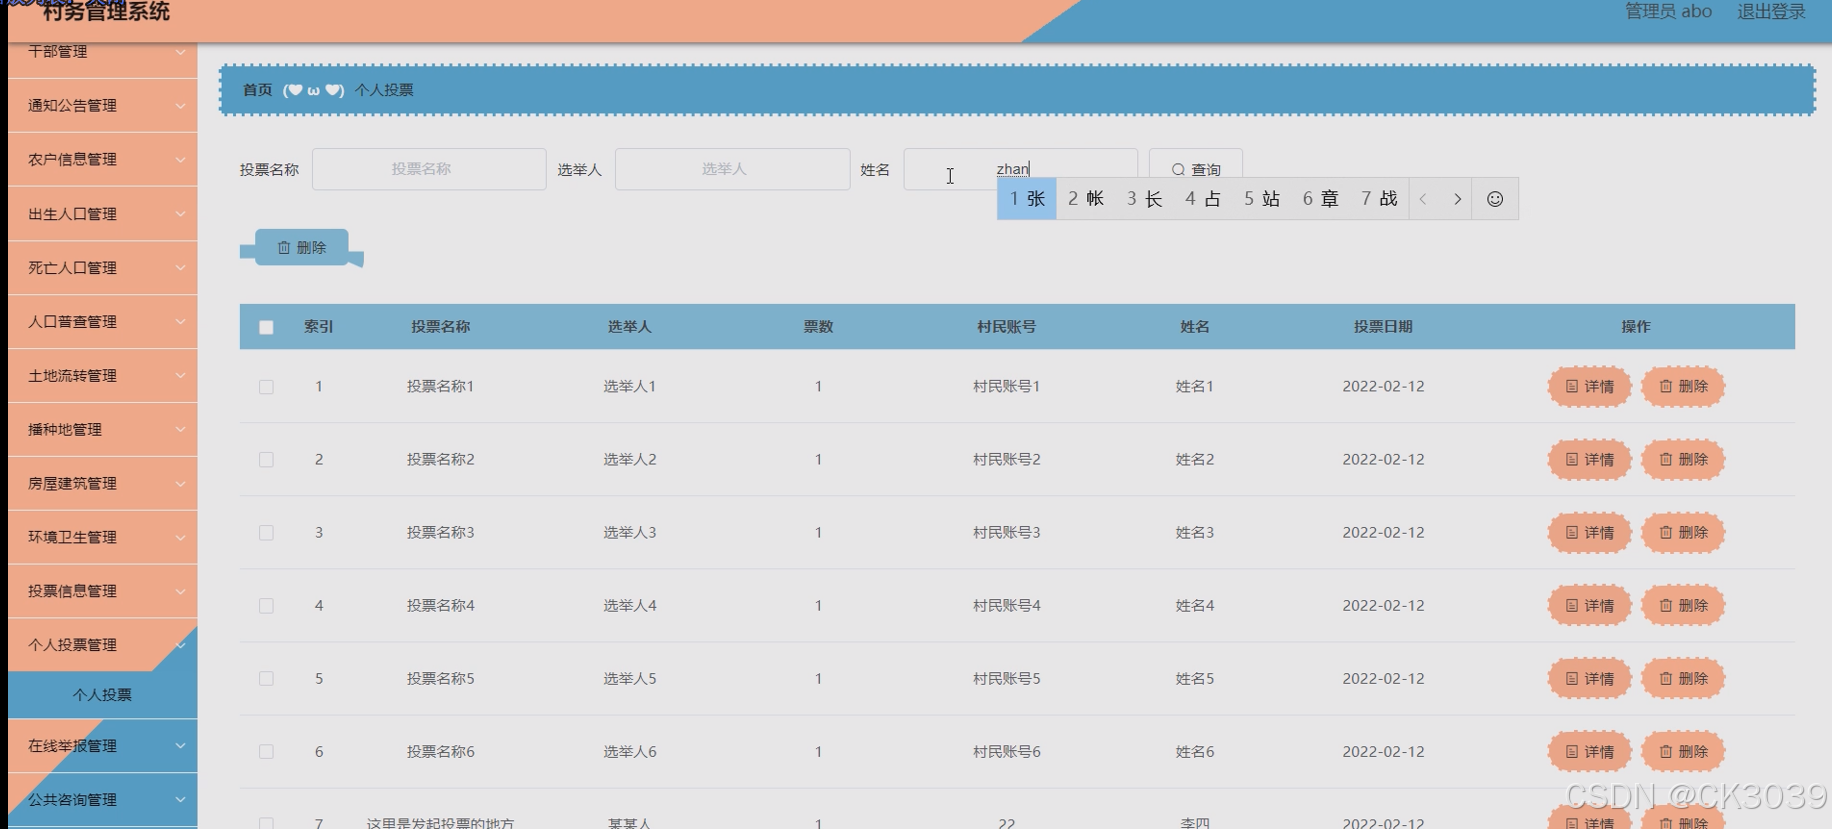The height and width of the screenshot is (829, 1832).
Task: Expand 在线举报管理 sidebar menu
Action: 103,745
